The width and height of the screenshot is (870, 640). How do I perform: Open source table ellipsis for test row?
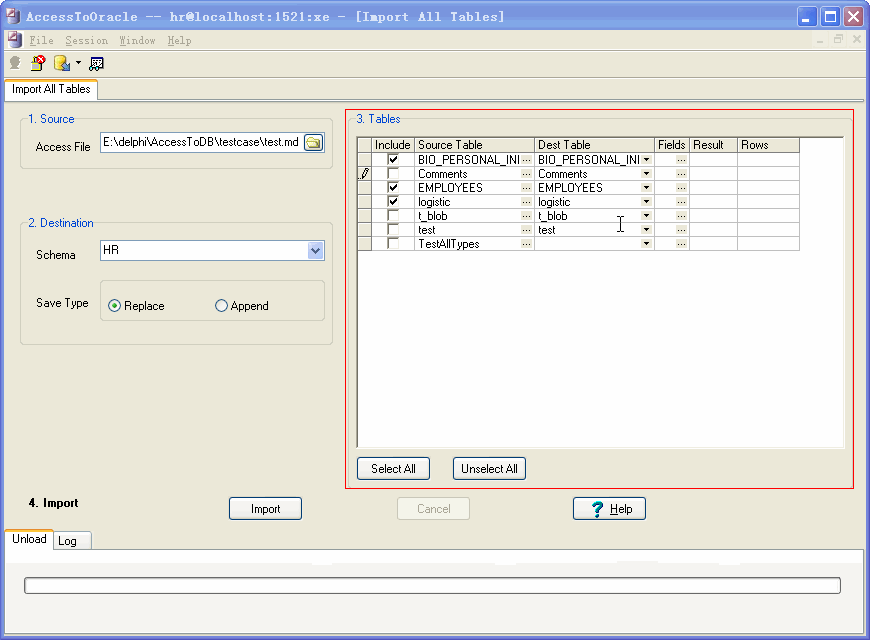pyautogui.click(x=527, y=229)
